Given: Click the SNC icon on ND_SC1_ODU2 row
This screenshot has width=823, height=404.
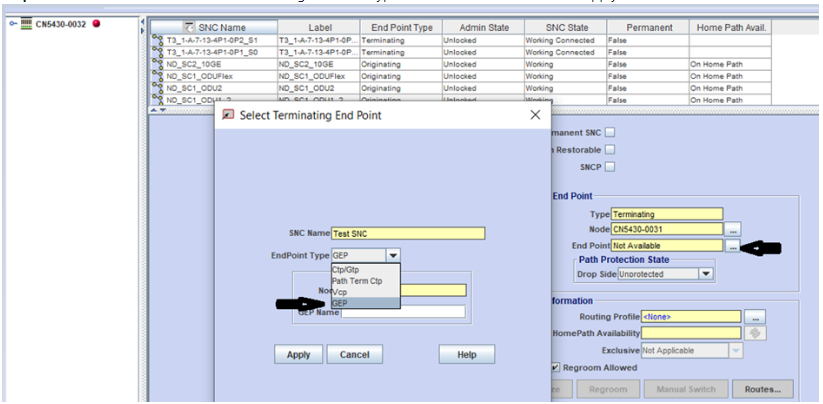Looking at the screenshot, I should click(x=157, y=89).
